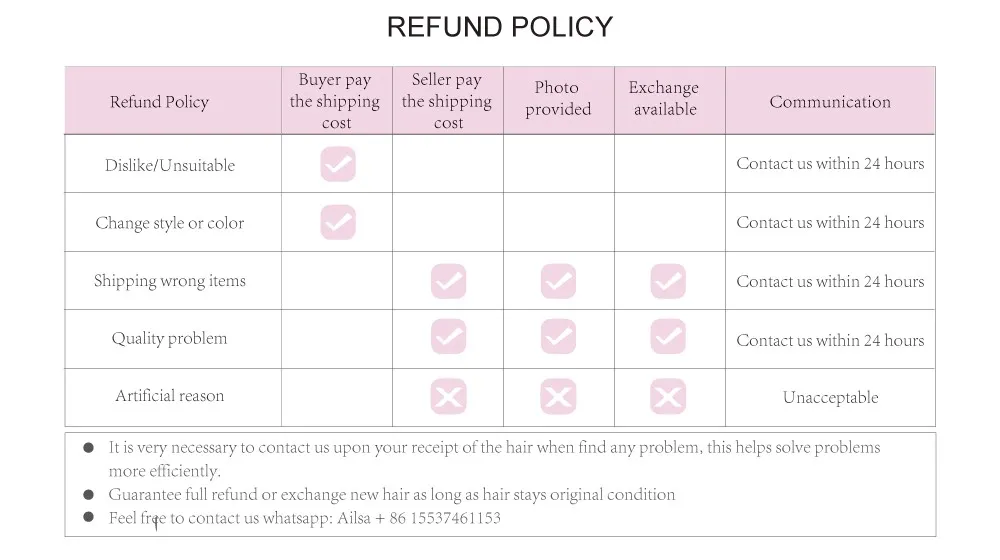Click the checkmark for Dislike/Unsuitable buyer pays shipping
The width and height of the screenshot is (1000, 560).
point(338,164)
